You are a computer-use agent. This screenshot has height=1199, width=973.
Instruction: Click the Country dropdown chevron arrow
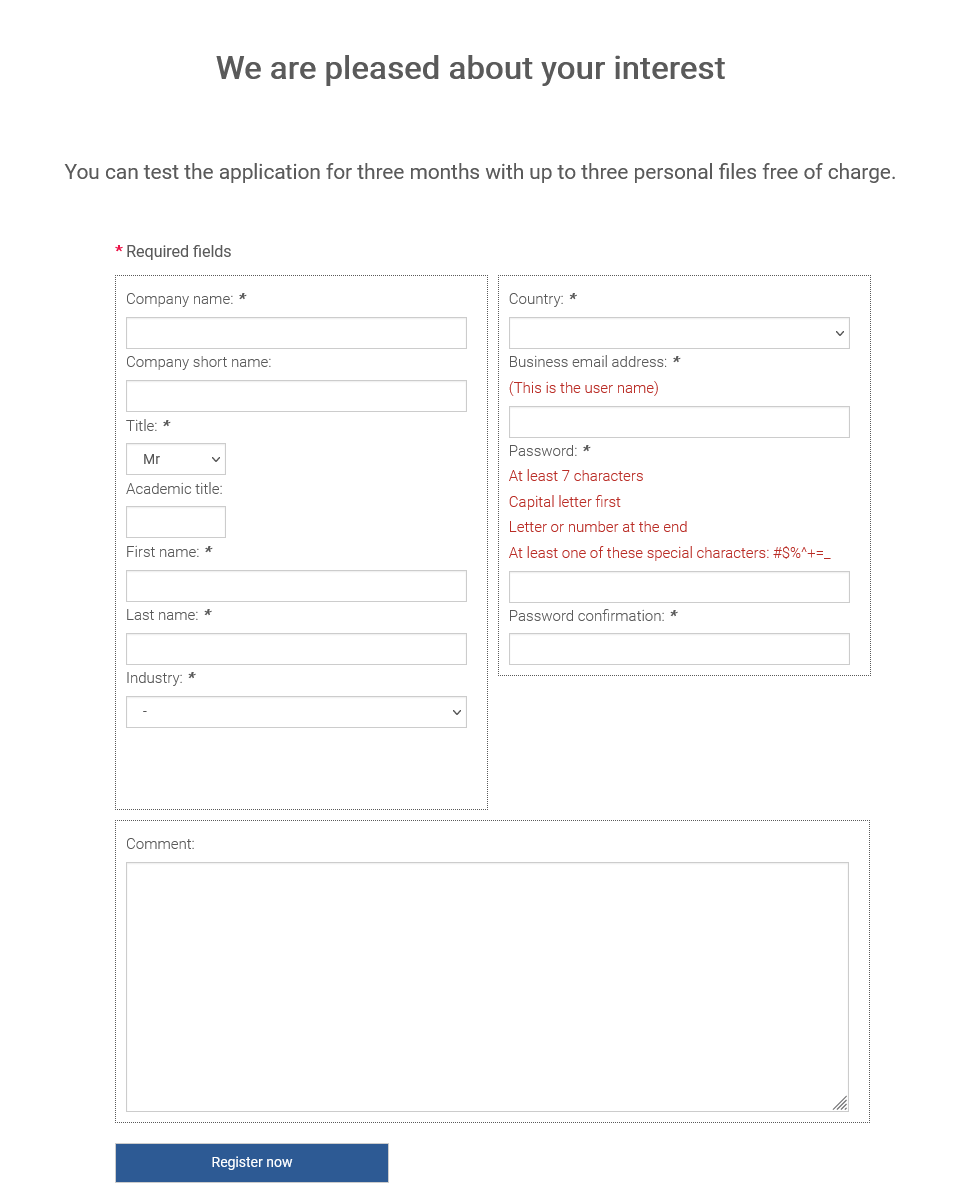(840, 333)
